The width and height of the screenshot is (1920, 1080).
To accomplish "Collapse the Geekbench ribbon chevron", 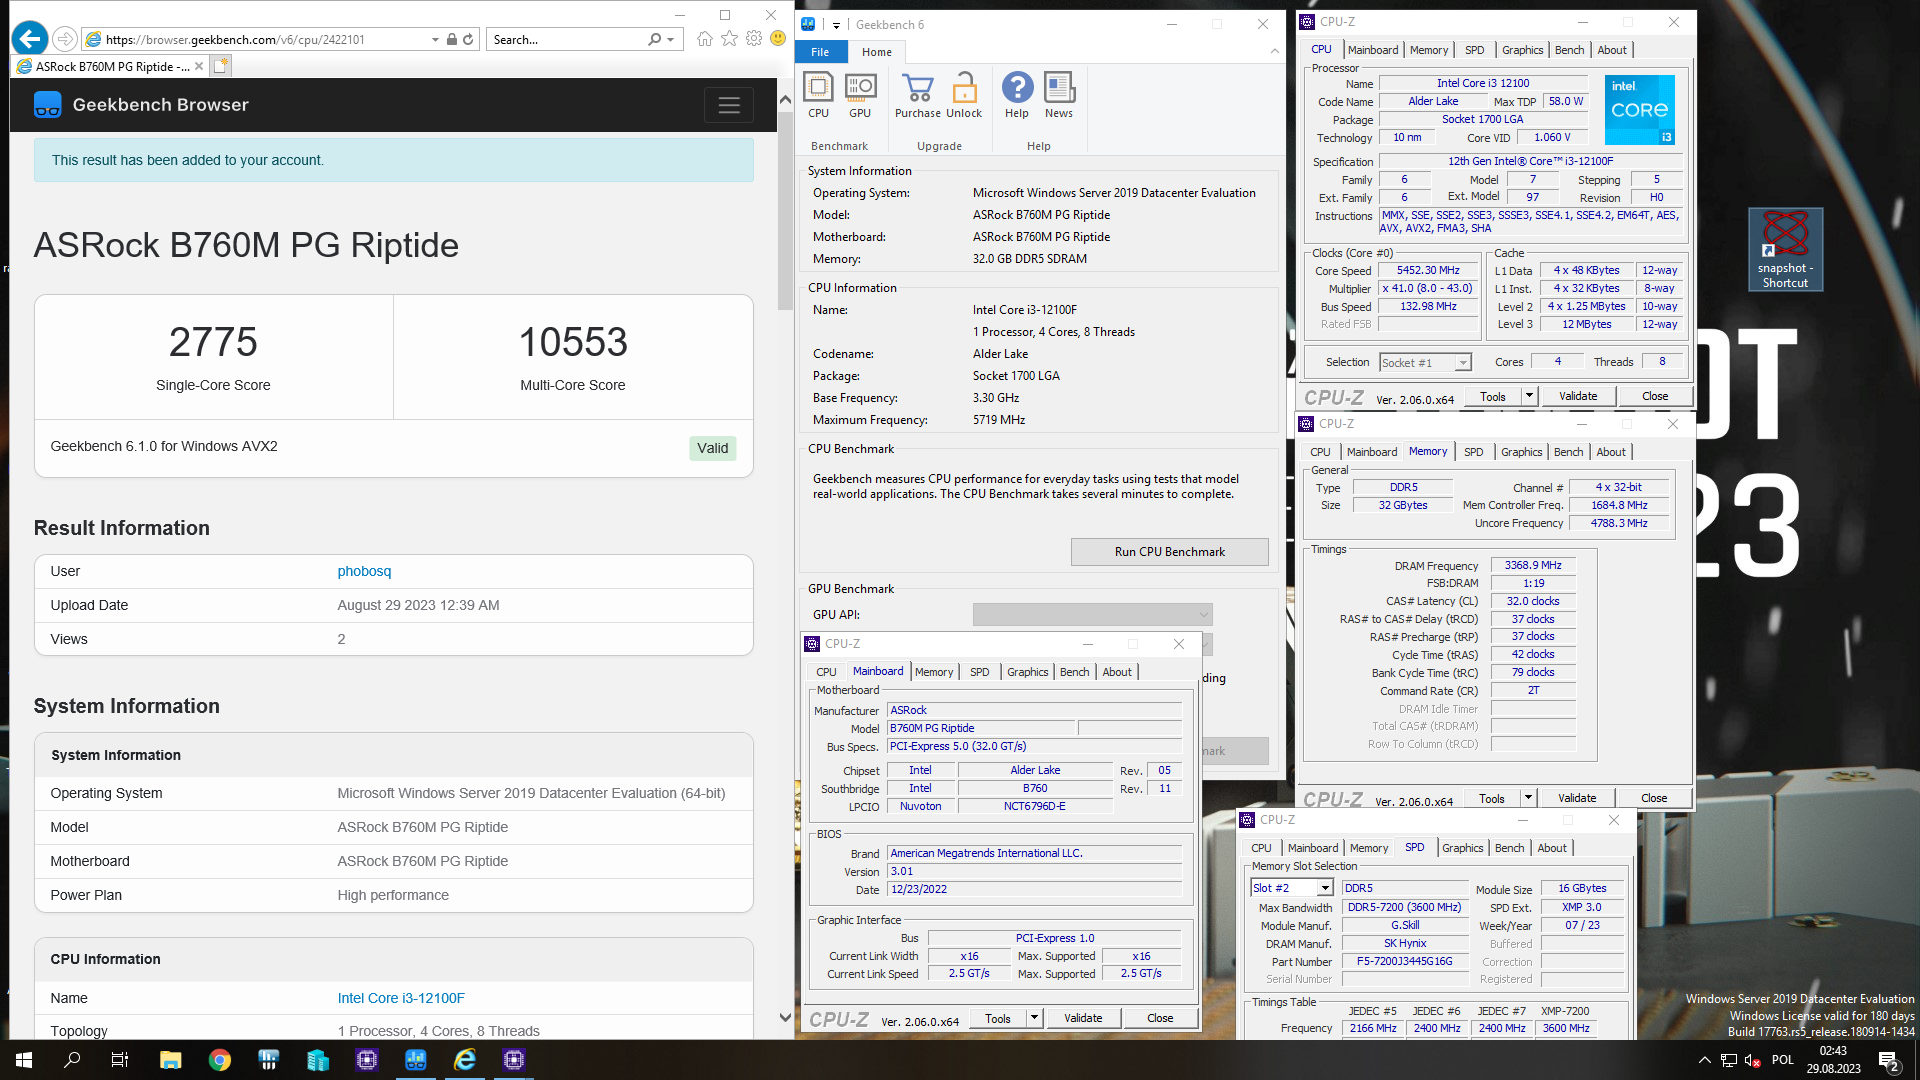I will [x=1274, y=52].
